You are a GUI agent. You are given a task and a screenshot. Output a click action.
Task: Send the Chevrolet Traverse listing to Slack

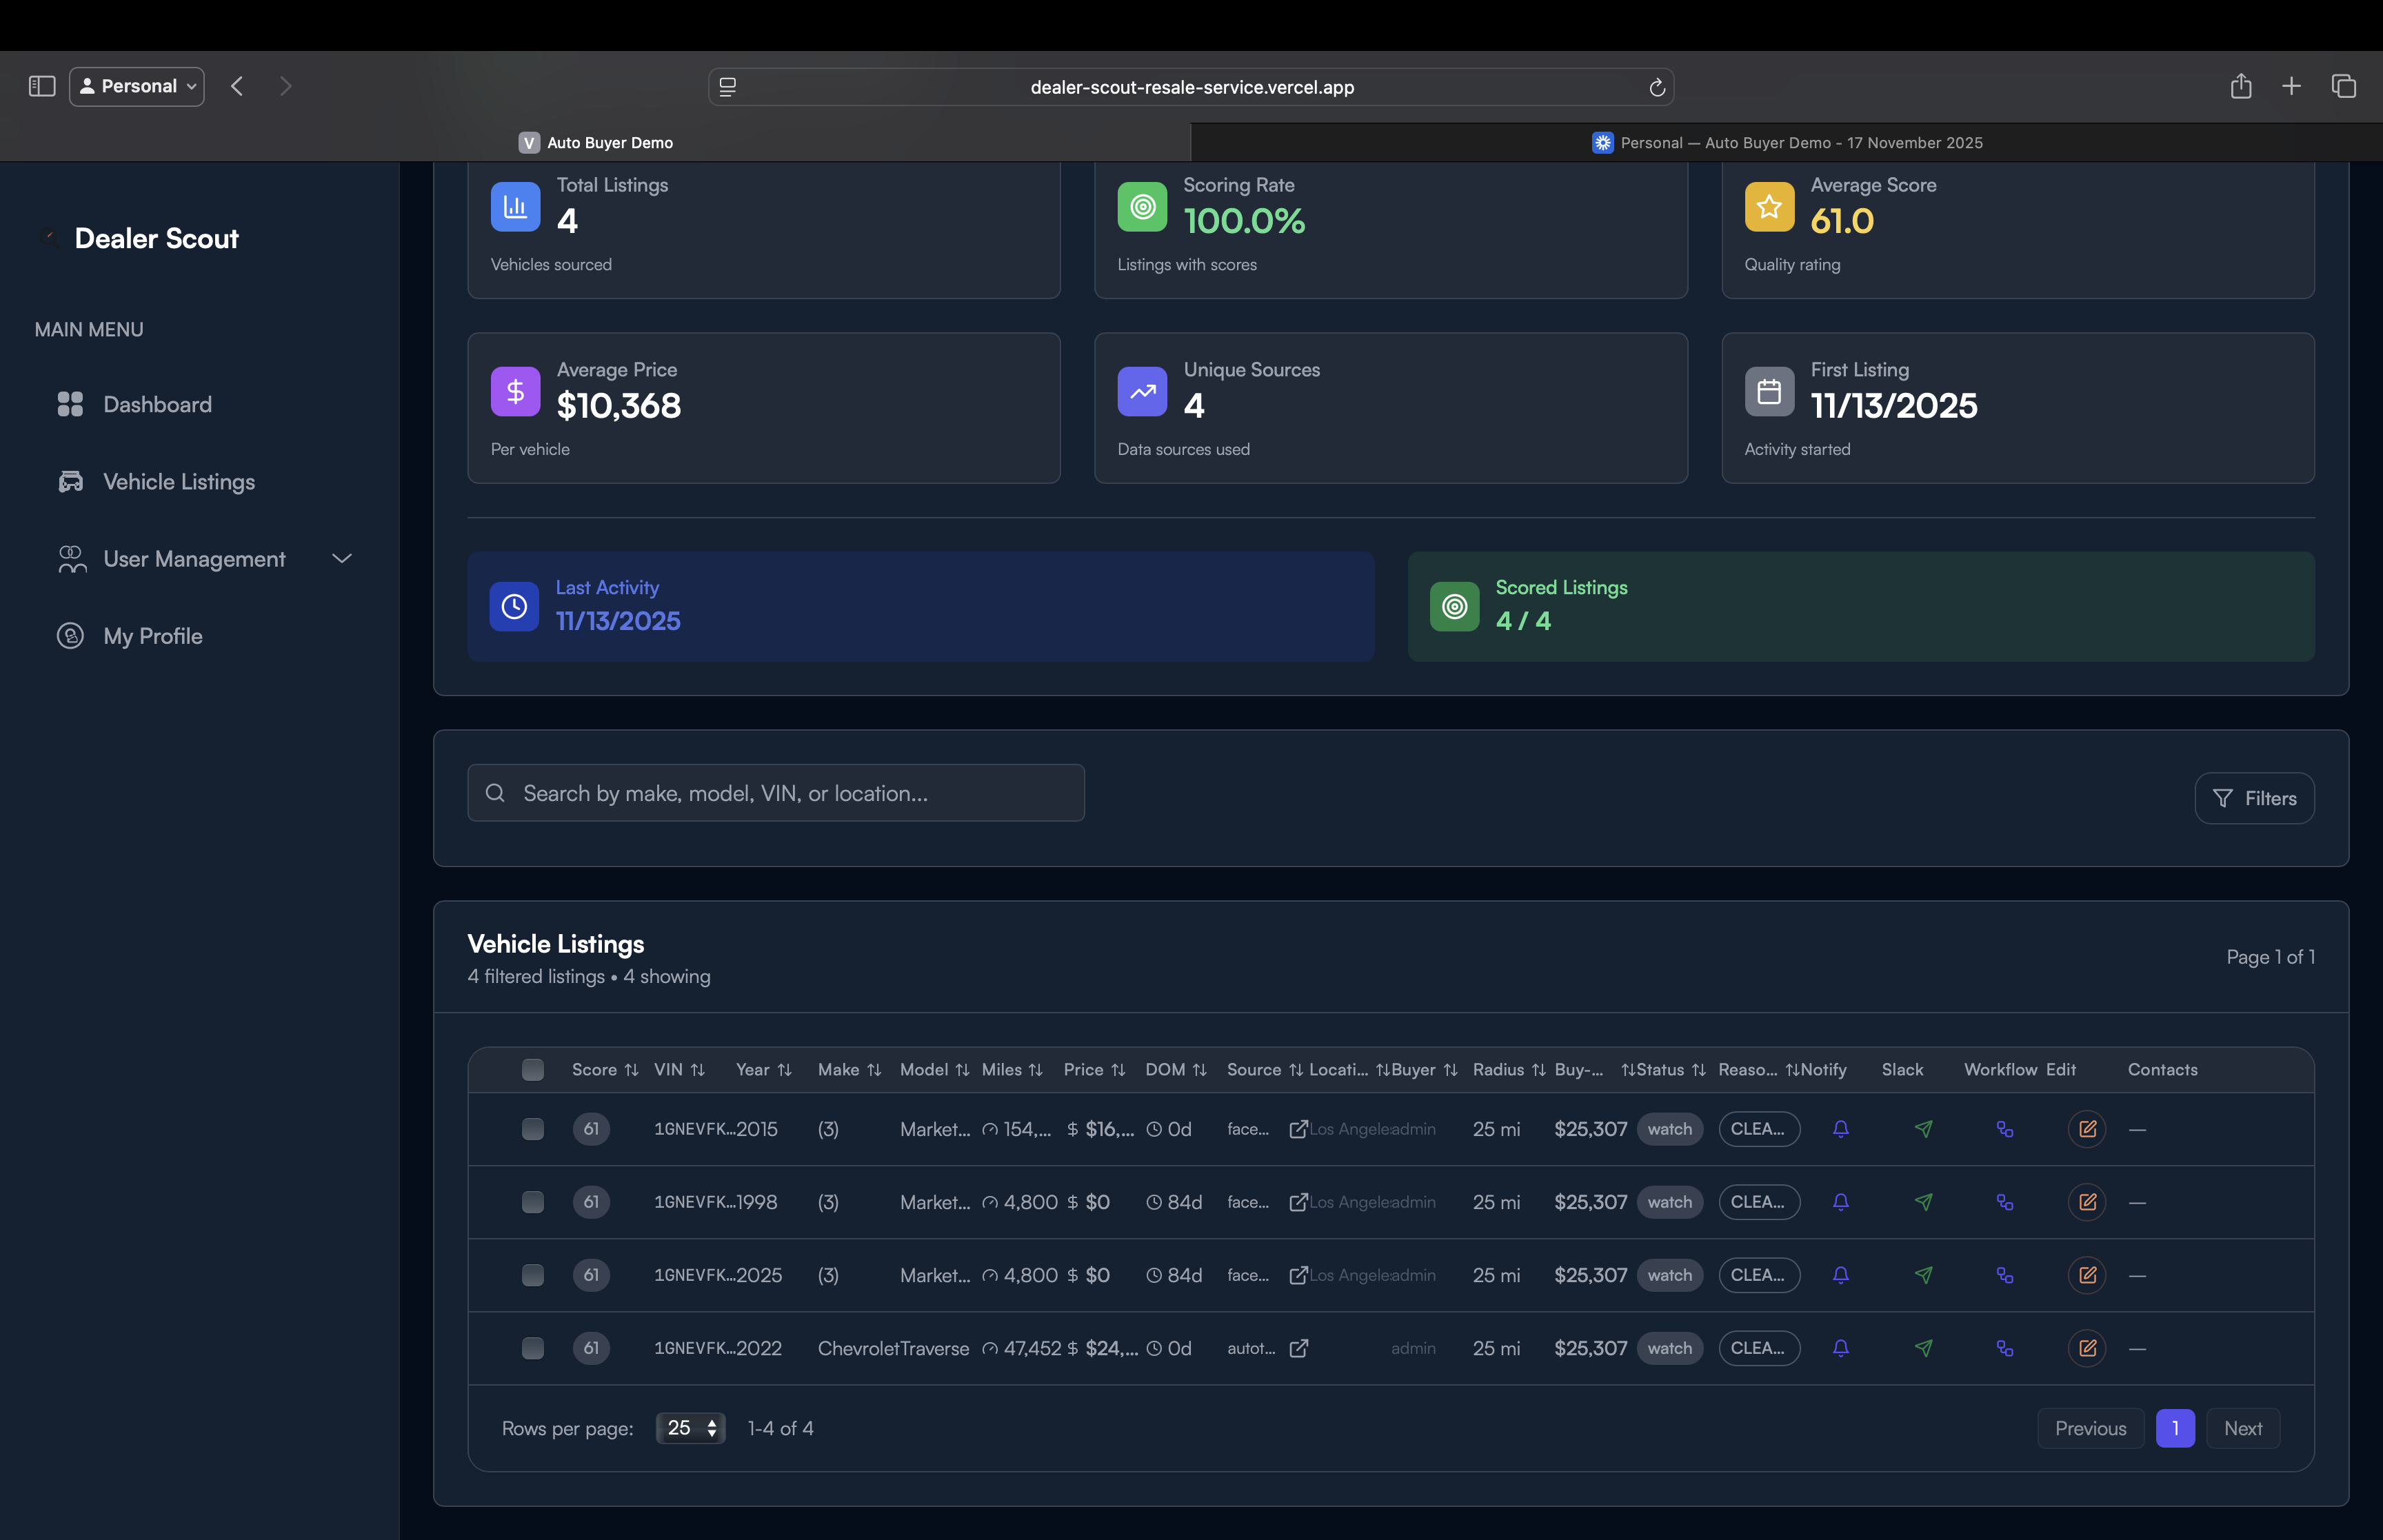coord(1925,1347)
